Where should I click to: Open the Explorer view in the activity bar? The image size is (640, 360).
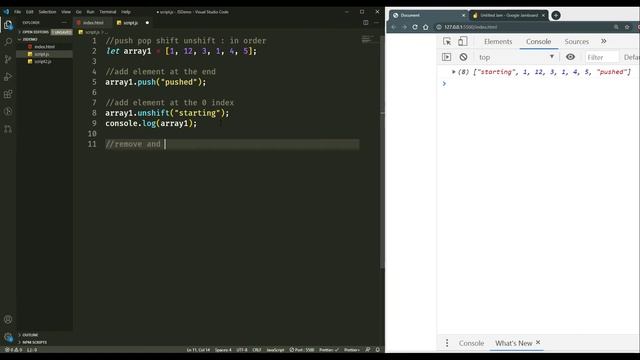(8, 25)
